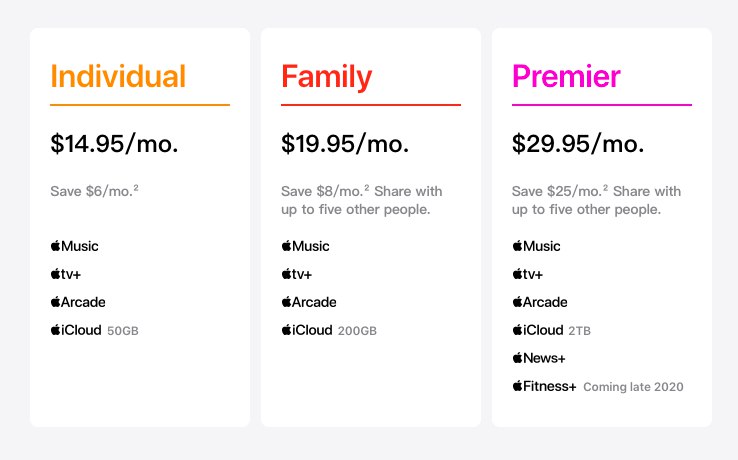Viewport: 738px width, 460px height.
Task: Click the $14.95/mo. Individual price
Action: (x=114, y=144)
